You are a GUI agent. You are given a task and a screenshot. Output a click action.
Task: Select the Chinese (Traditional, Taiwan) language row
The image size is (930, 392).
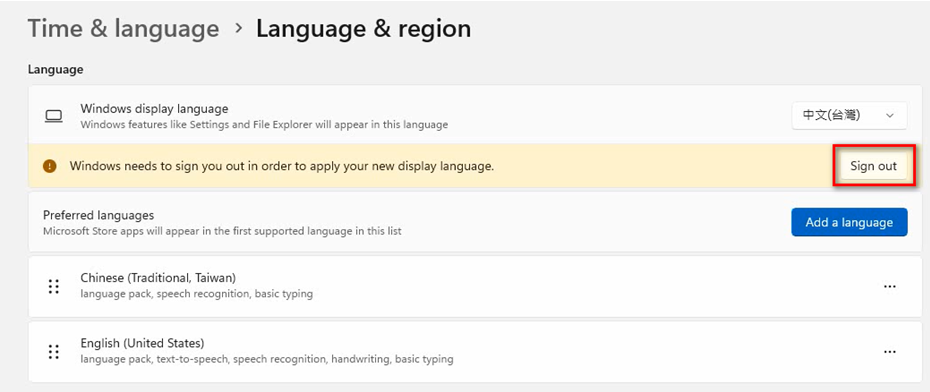475,286
